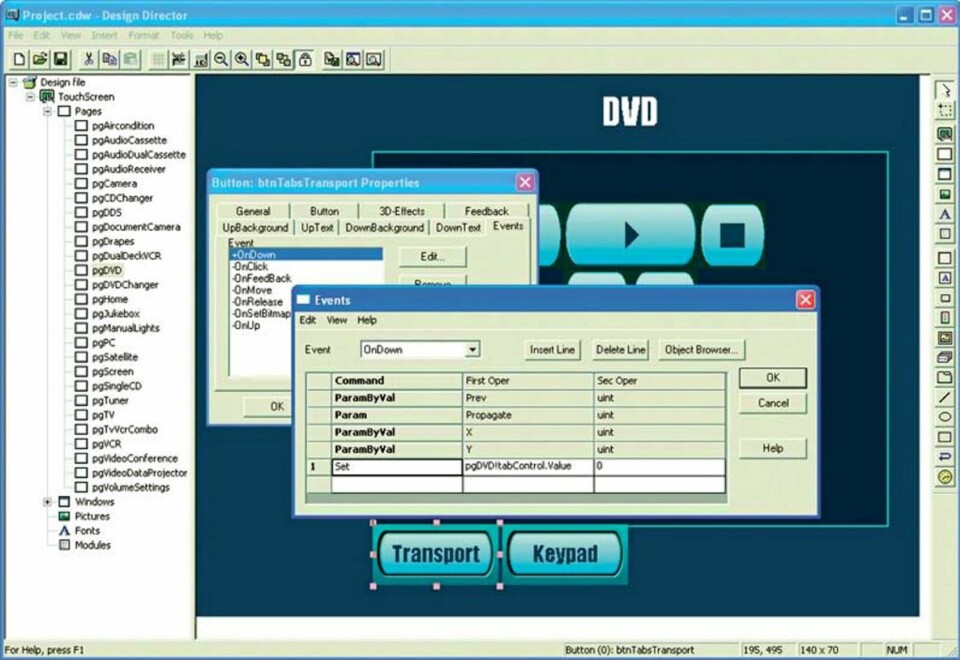The height and width of the screenshot is (660, 960).
Task: Select pgAircondition page in tree
Action: 123,126
